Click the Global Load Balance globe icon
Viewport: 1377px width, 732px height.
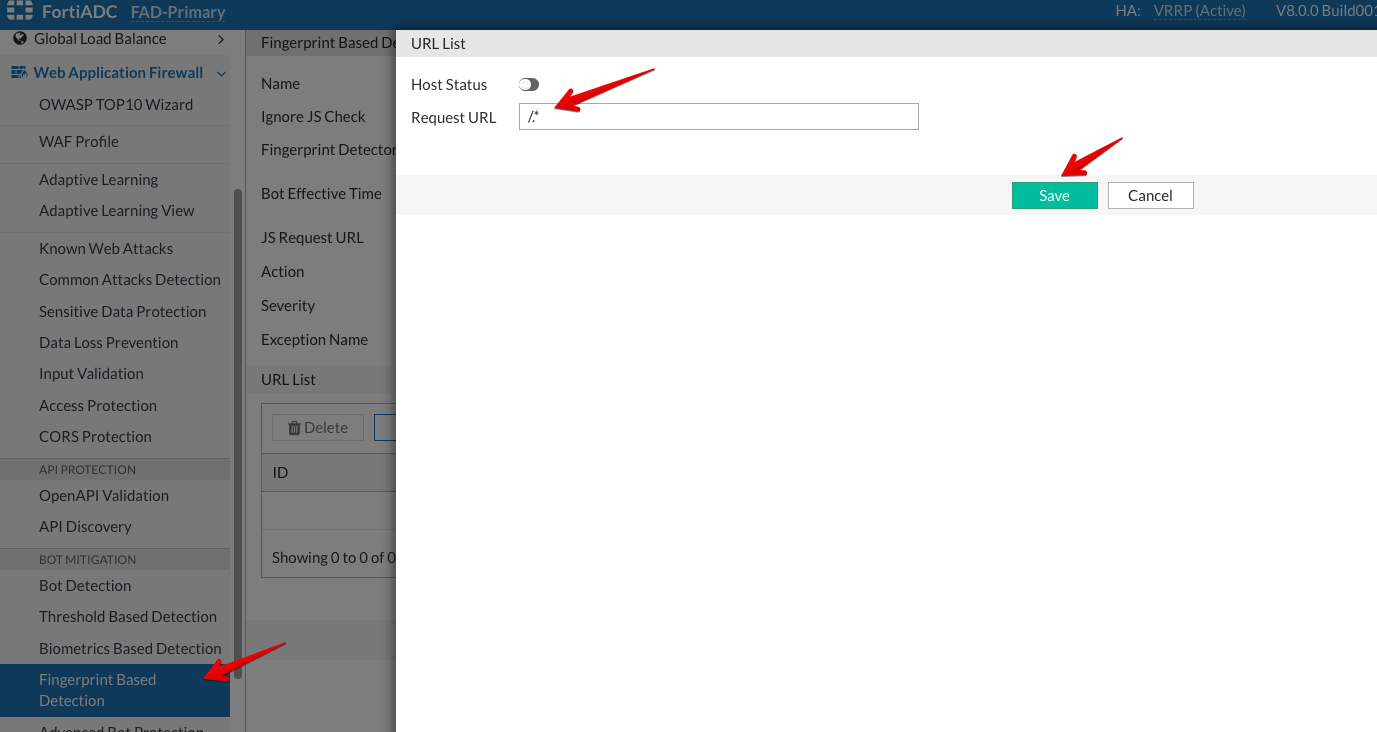[19, 39]
